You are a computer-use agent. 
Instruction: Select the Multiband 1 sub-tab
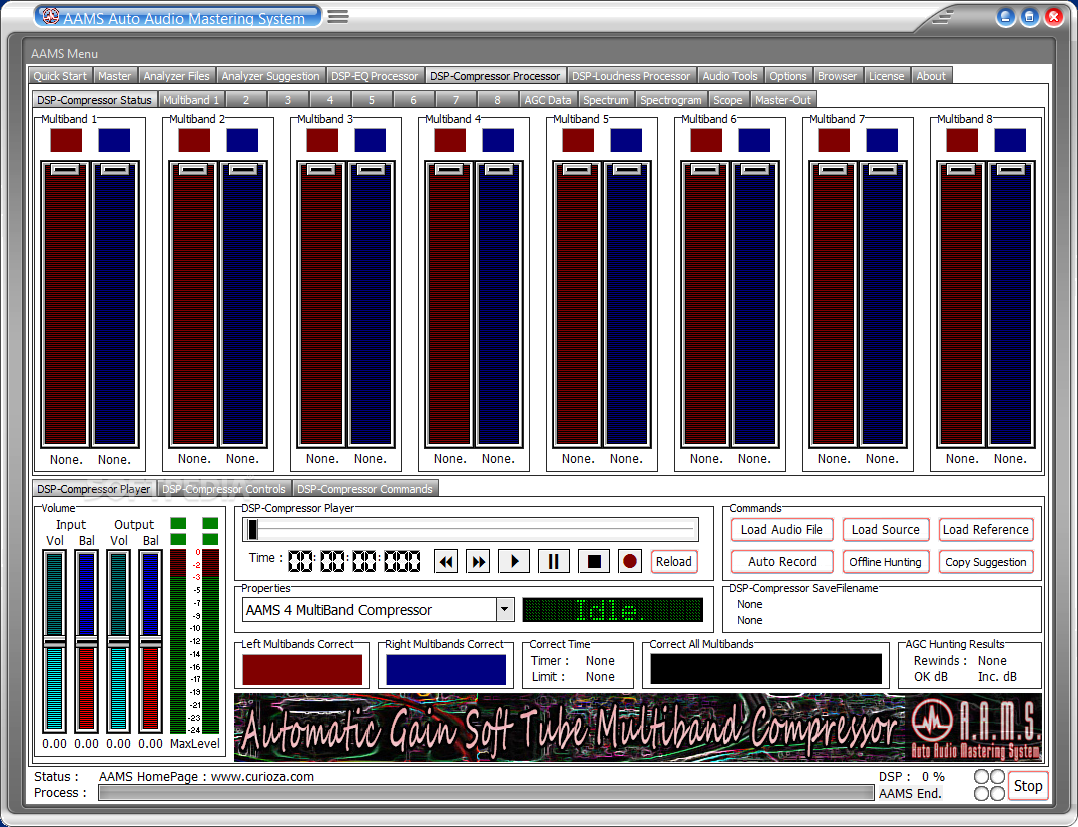(190, 100)
